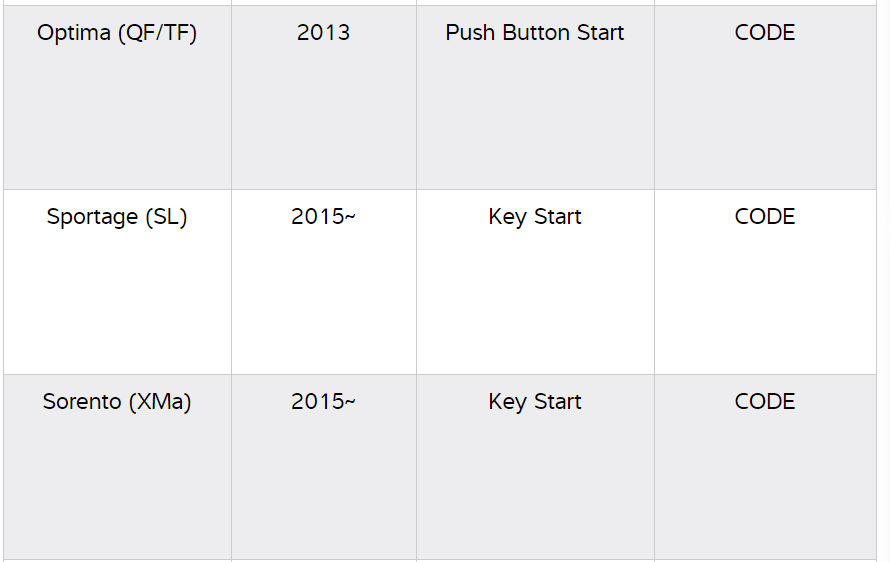Click Key Start in the Sorento row
This screenshot has height=562, width=890.
[x=535, y=402]
